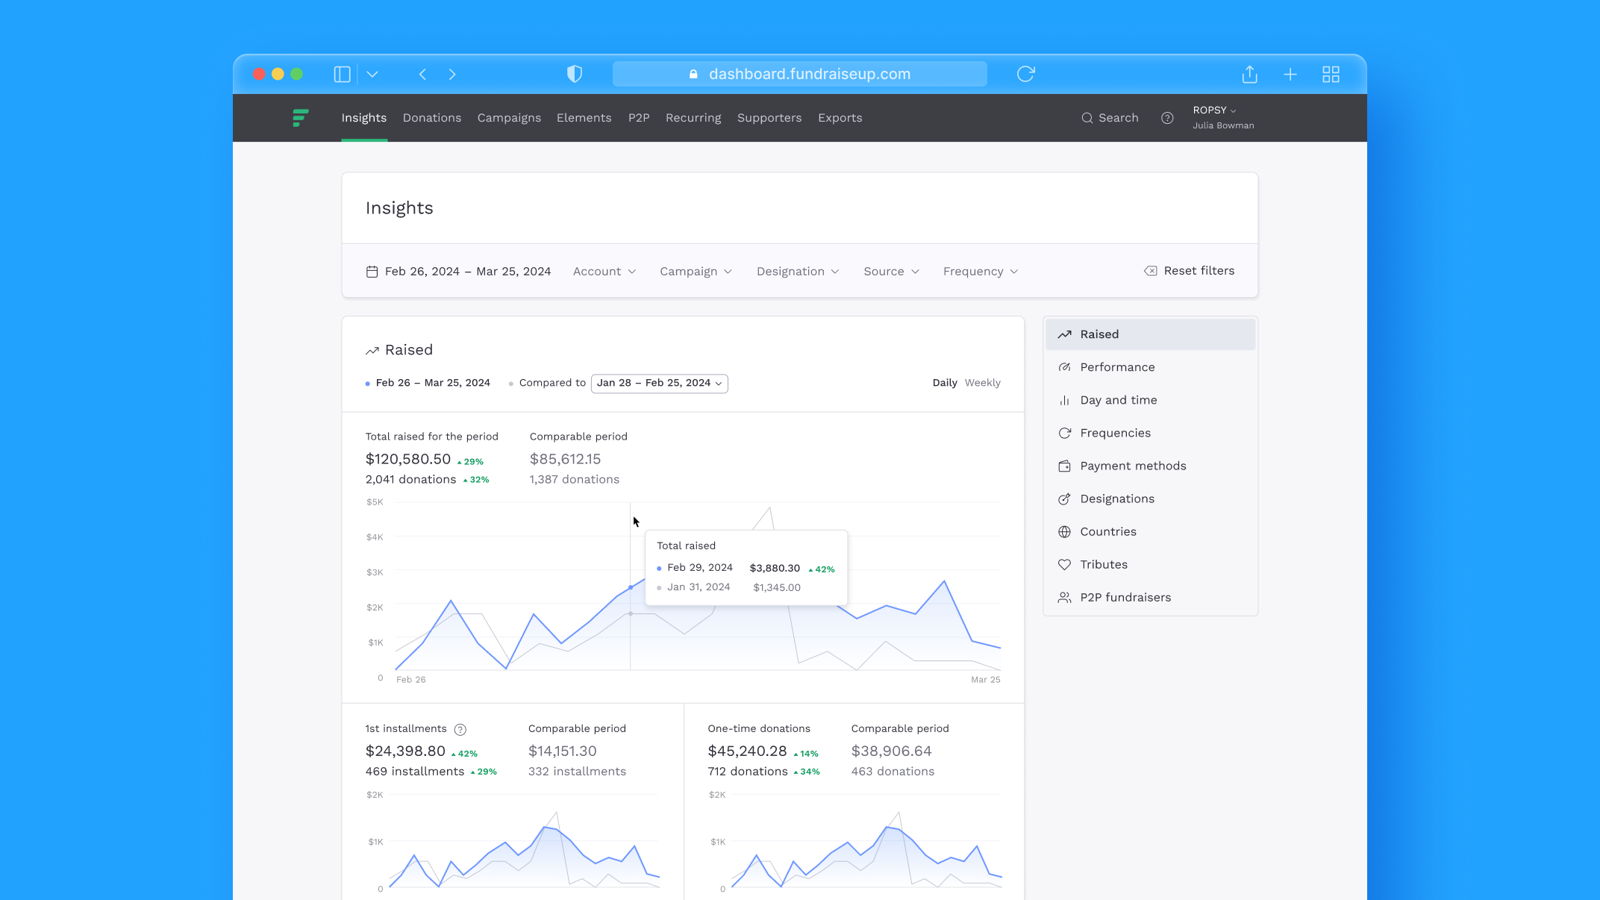Click the Fundraise Up logo icon
The height and width of the screenshot is (900, 1600).
(x=300, y=118)
